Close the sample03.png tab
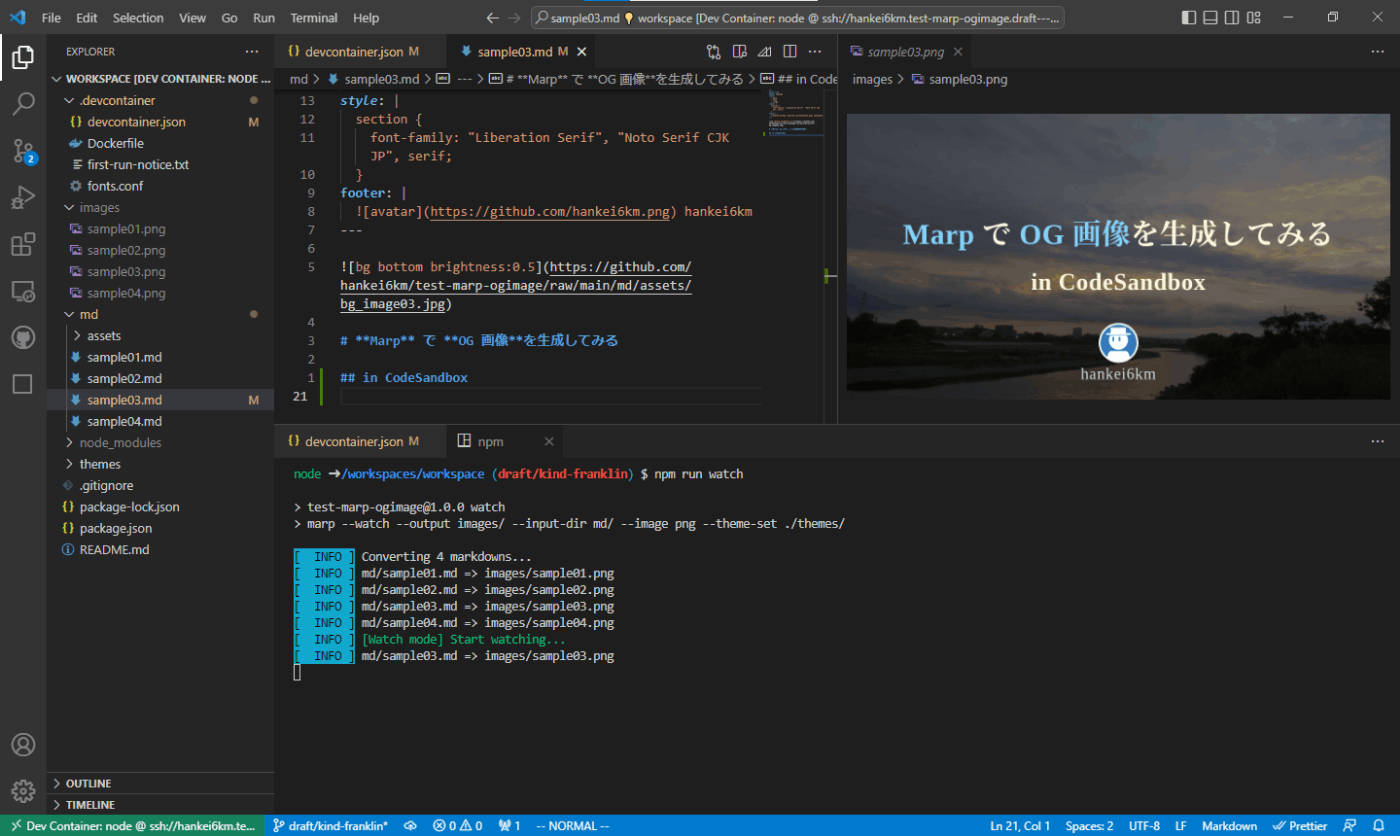The width and height of the screenshot is (1400, 836). (x=958, y=52)
